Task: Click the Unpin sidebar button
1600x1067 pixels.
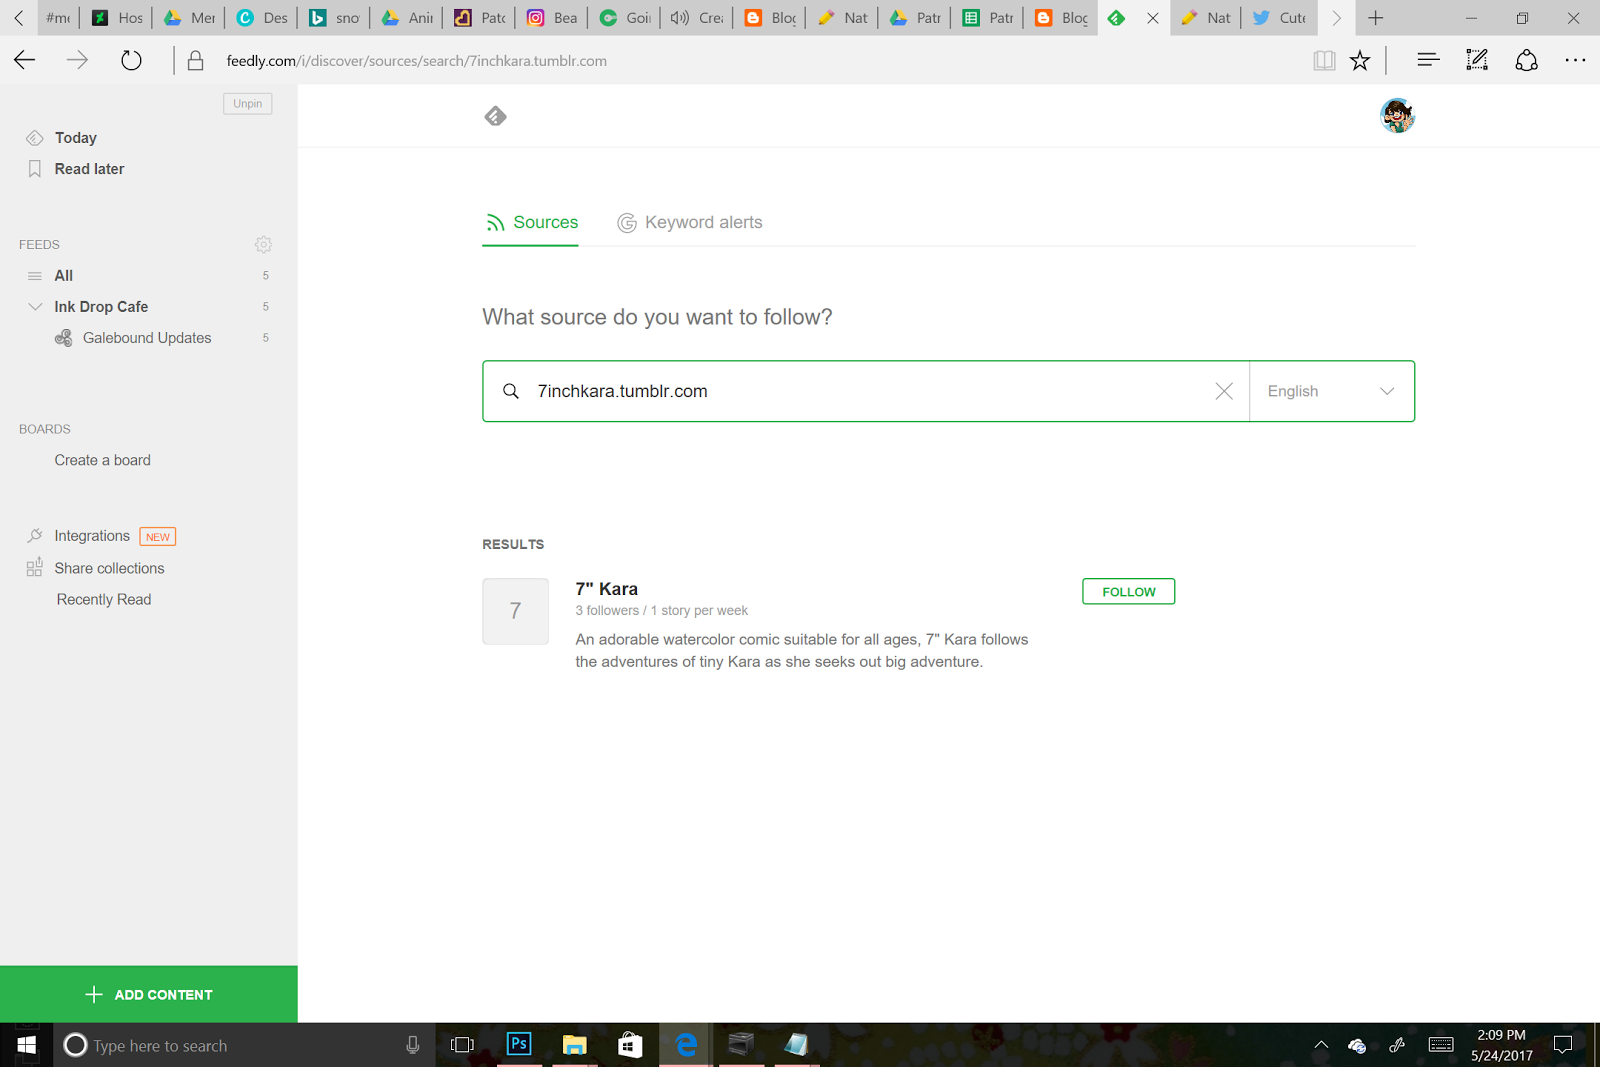Action: (x=248, y=104)
